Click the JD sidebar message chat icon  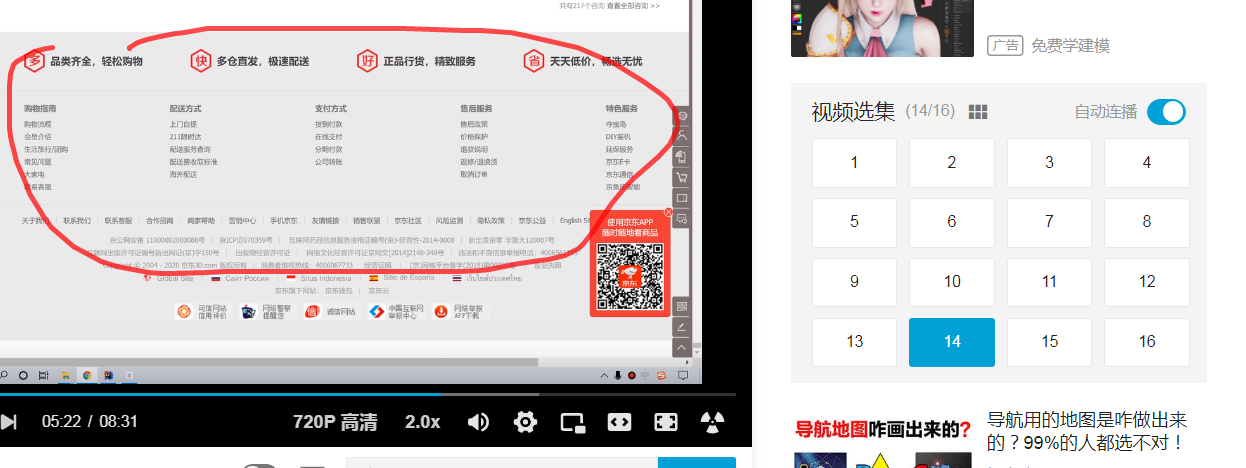click(x=682, y=218)
